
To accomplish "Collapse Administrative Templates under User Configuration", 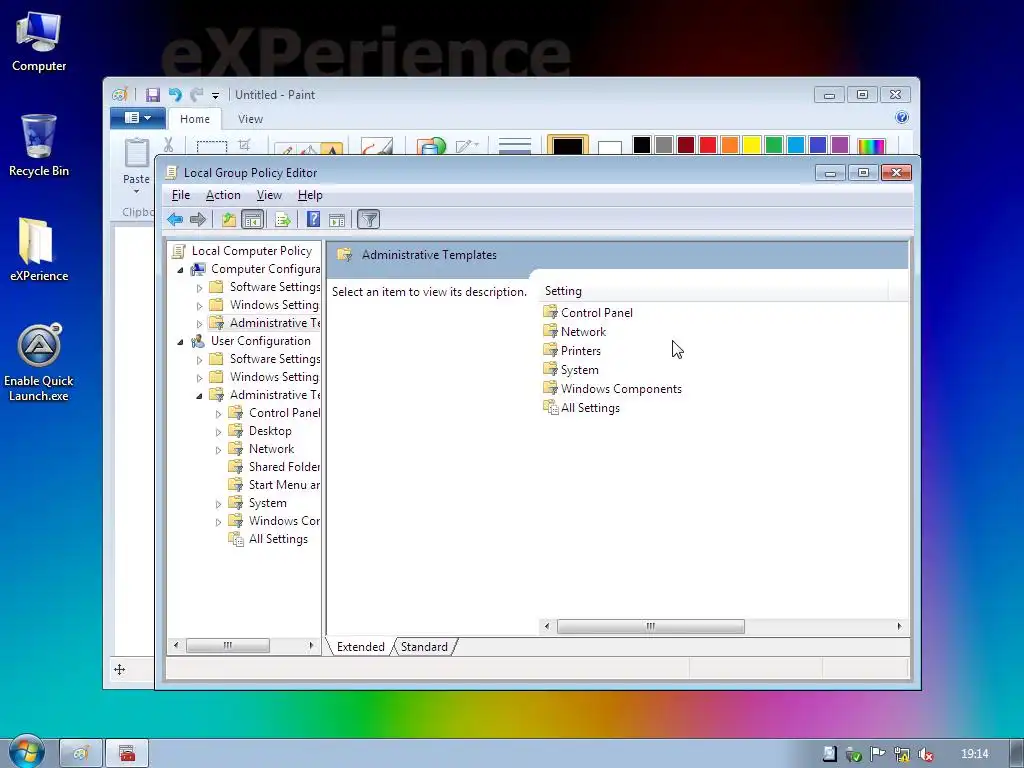I will click(x=200, y=396).
